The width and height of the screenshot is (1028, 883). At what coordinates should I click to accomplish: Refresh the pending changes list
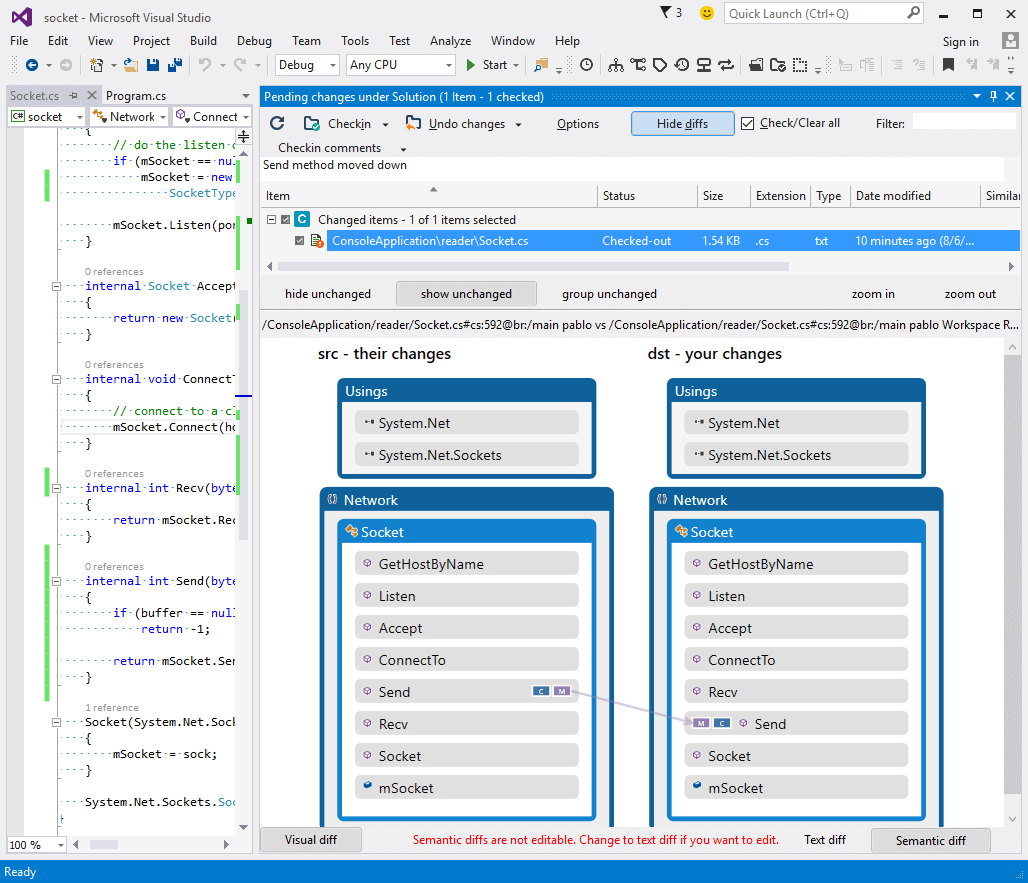click(277, 124)
